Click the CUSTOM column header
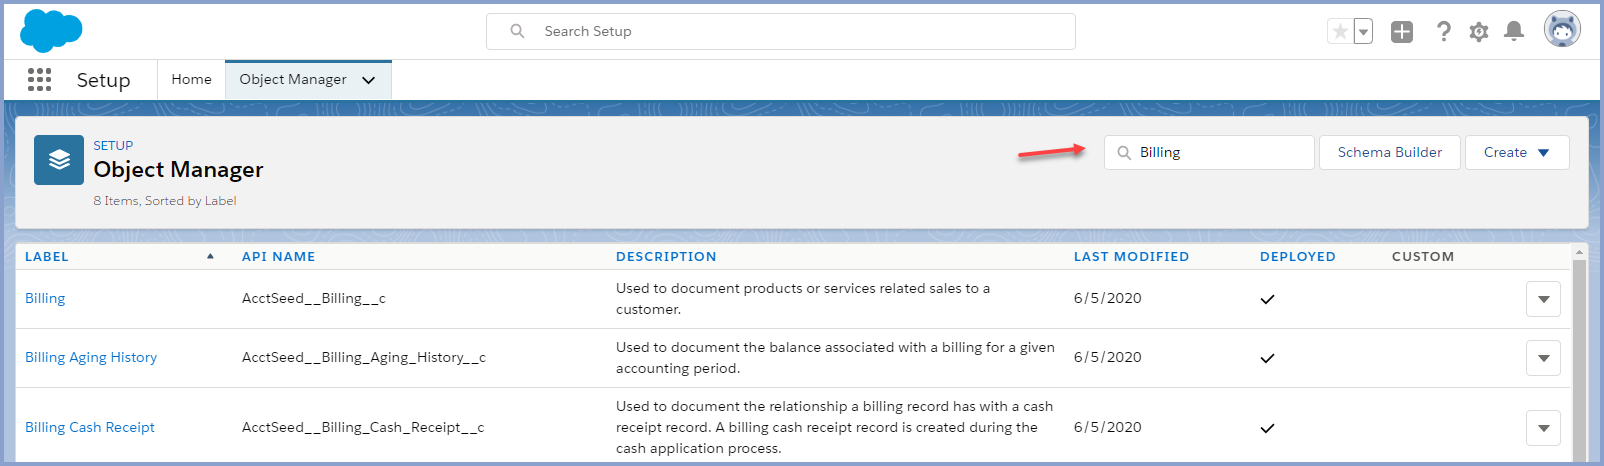1604x466 pixels. 1423,256
